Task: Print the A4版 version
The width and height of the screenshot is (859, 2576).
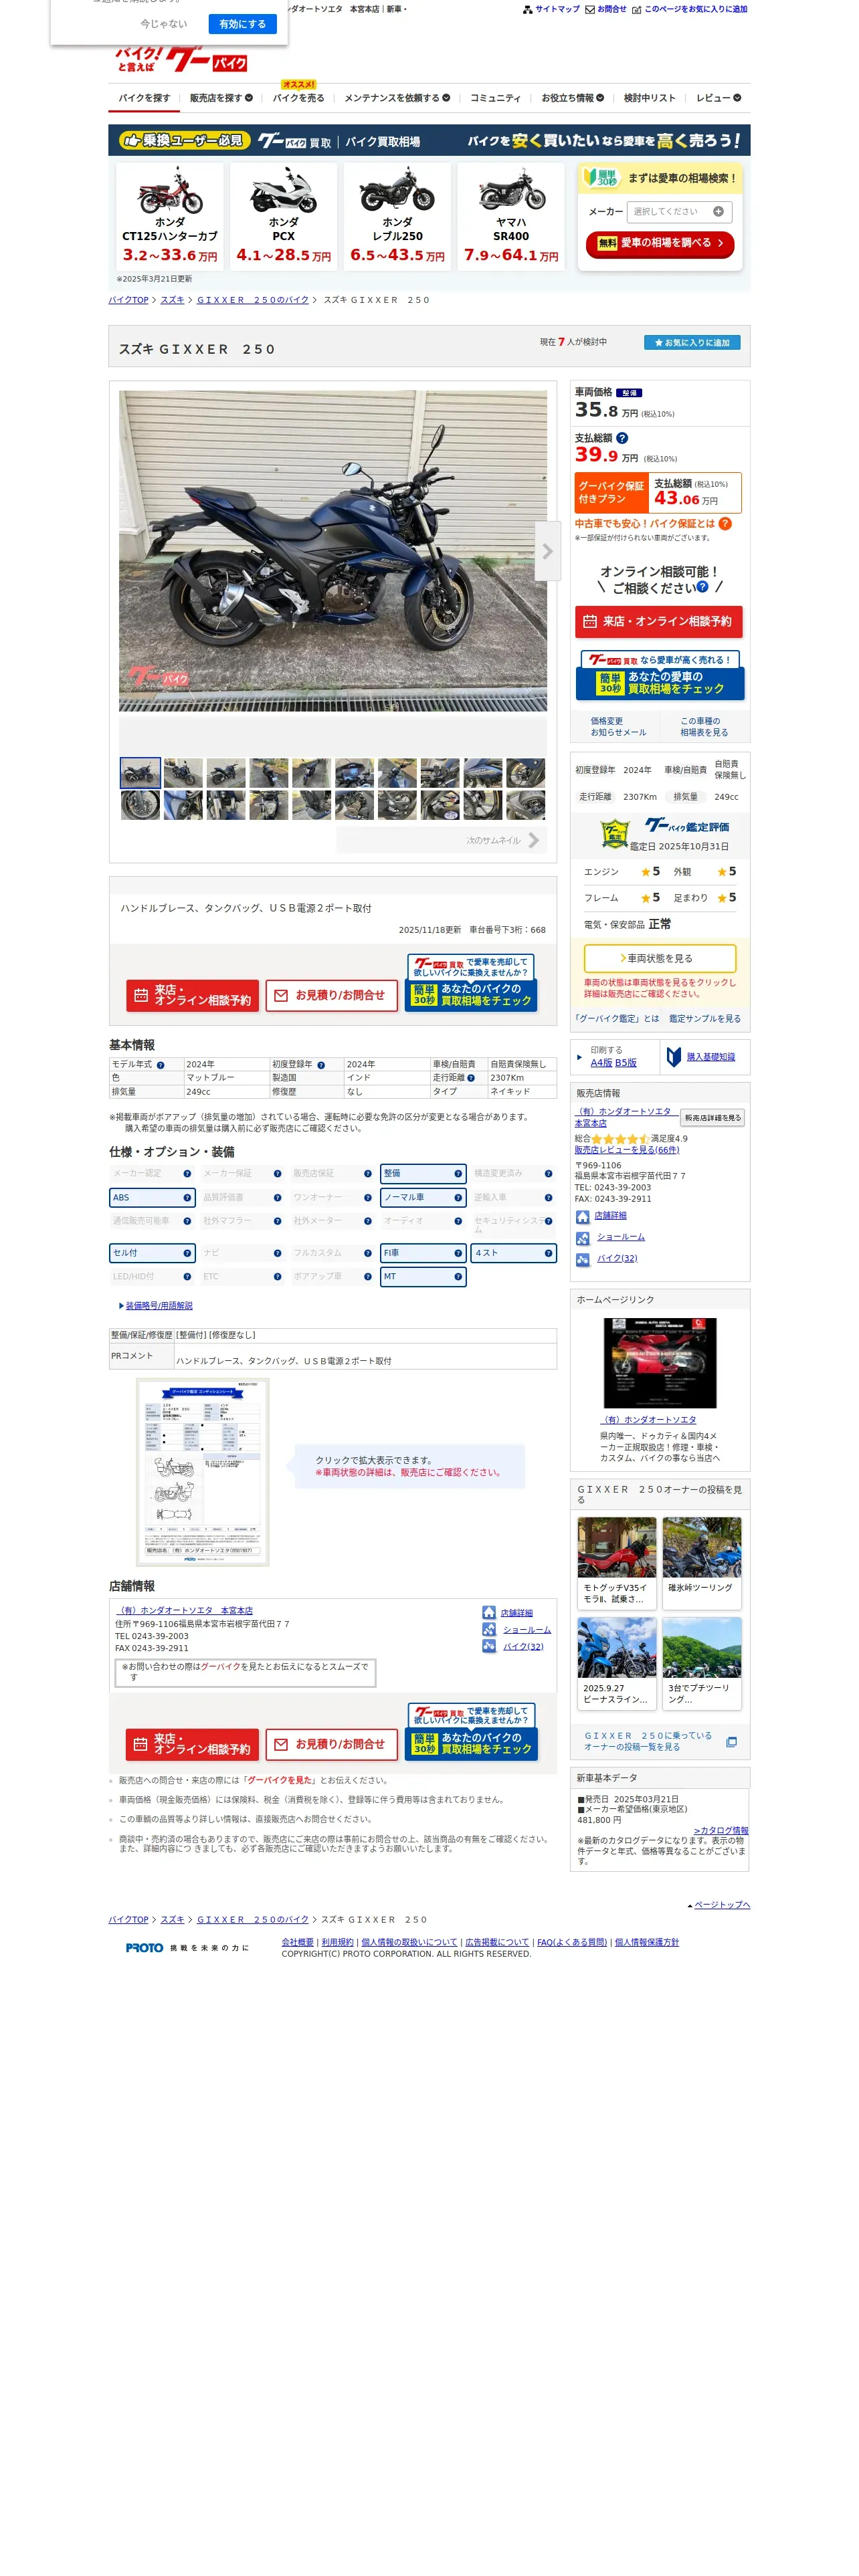Action: pyautogui.click(x=601, y=1063)
